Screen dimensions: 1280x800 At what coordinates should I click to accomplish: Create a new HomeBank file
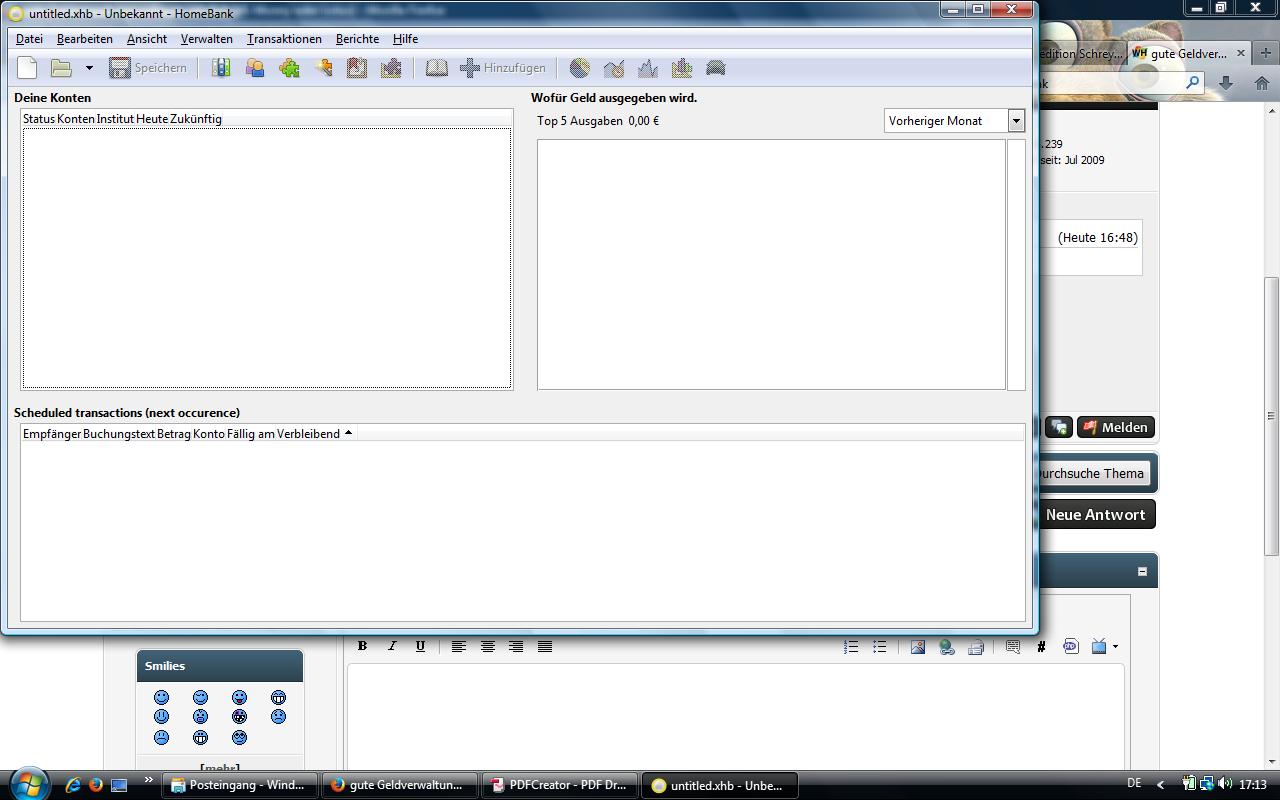(x=28, y=68)
